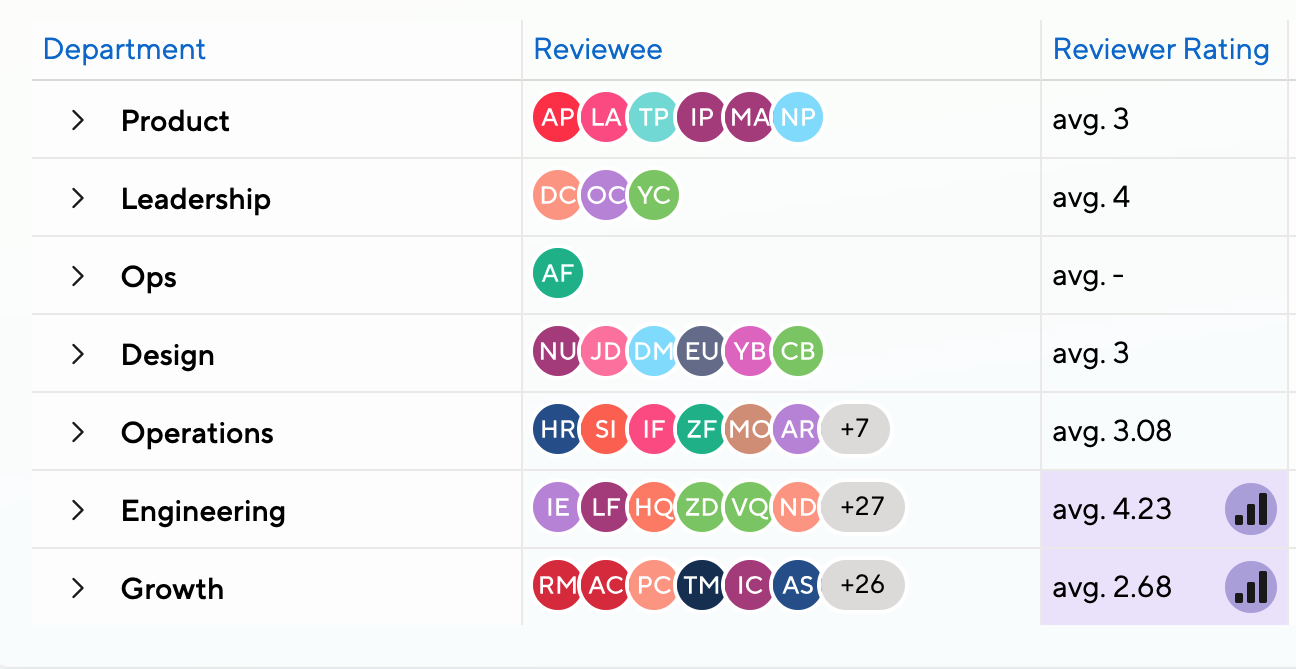Screen dimensions: 1296x669
Task: Show the +26 more Growth reviewees
Action: click(x=863, y=585)
